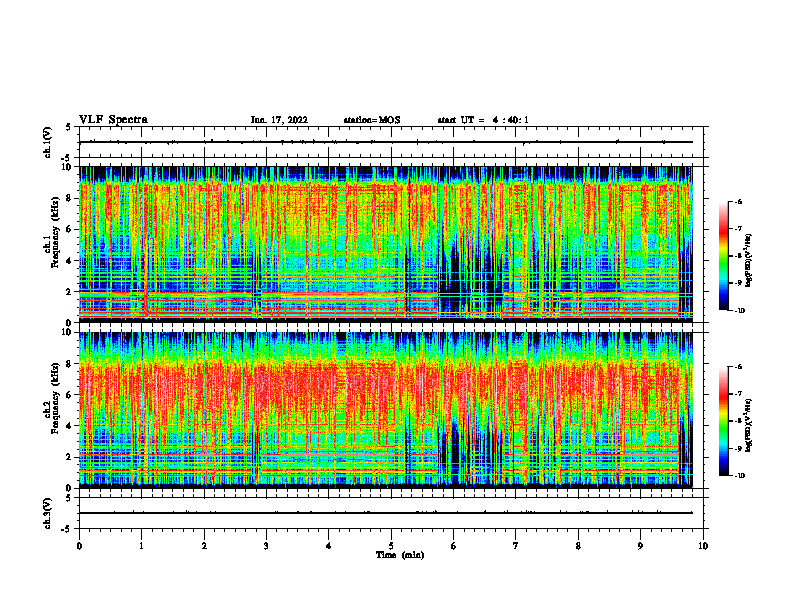792x612 pixels.
Task: Click time axis tick label "6"
Action: (x=454, y=546)
